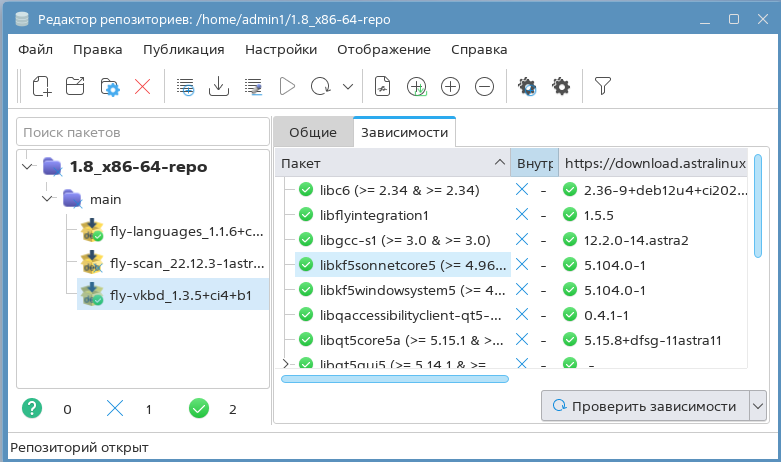Viewport: 781px width, 462px height.
Task: Click the Поиск пакетов search field
Action: click(142, 132)
